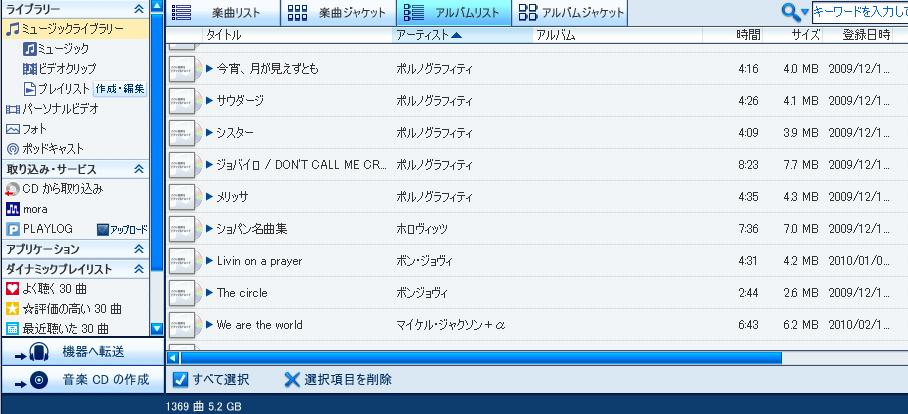The height and width of the screenshot is (414, 908).
Task: Collapse the アプリケーション section
Action: tap(139, 249)
